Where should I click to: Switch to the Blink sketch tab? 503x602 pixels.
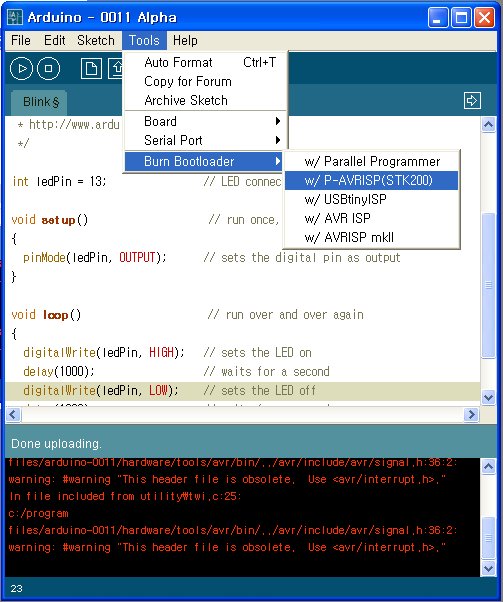tap(40, 103)
